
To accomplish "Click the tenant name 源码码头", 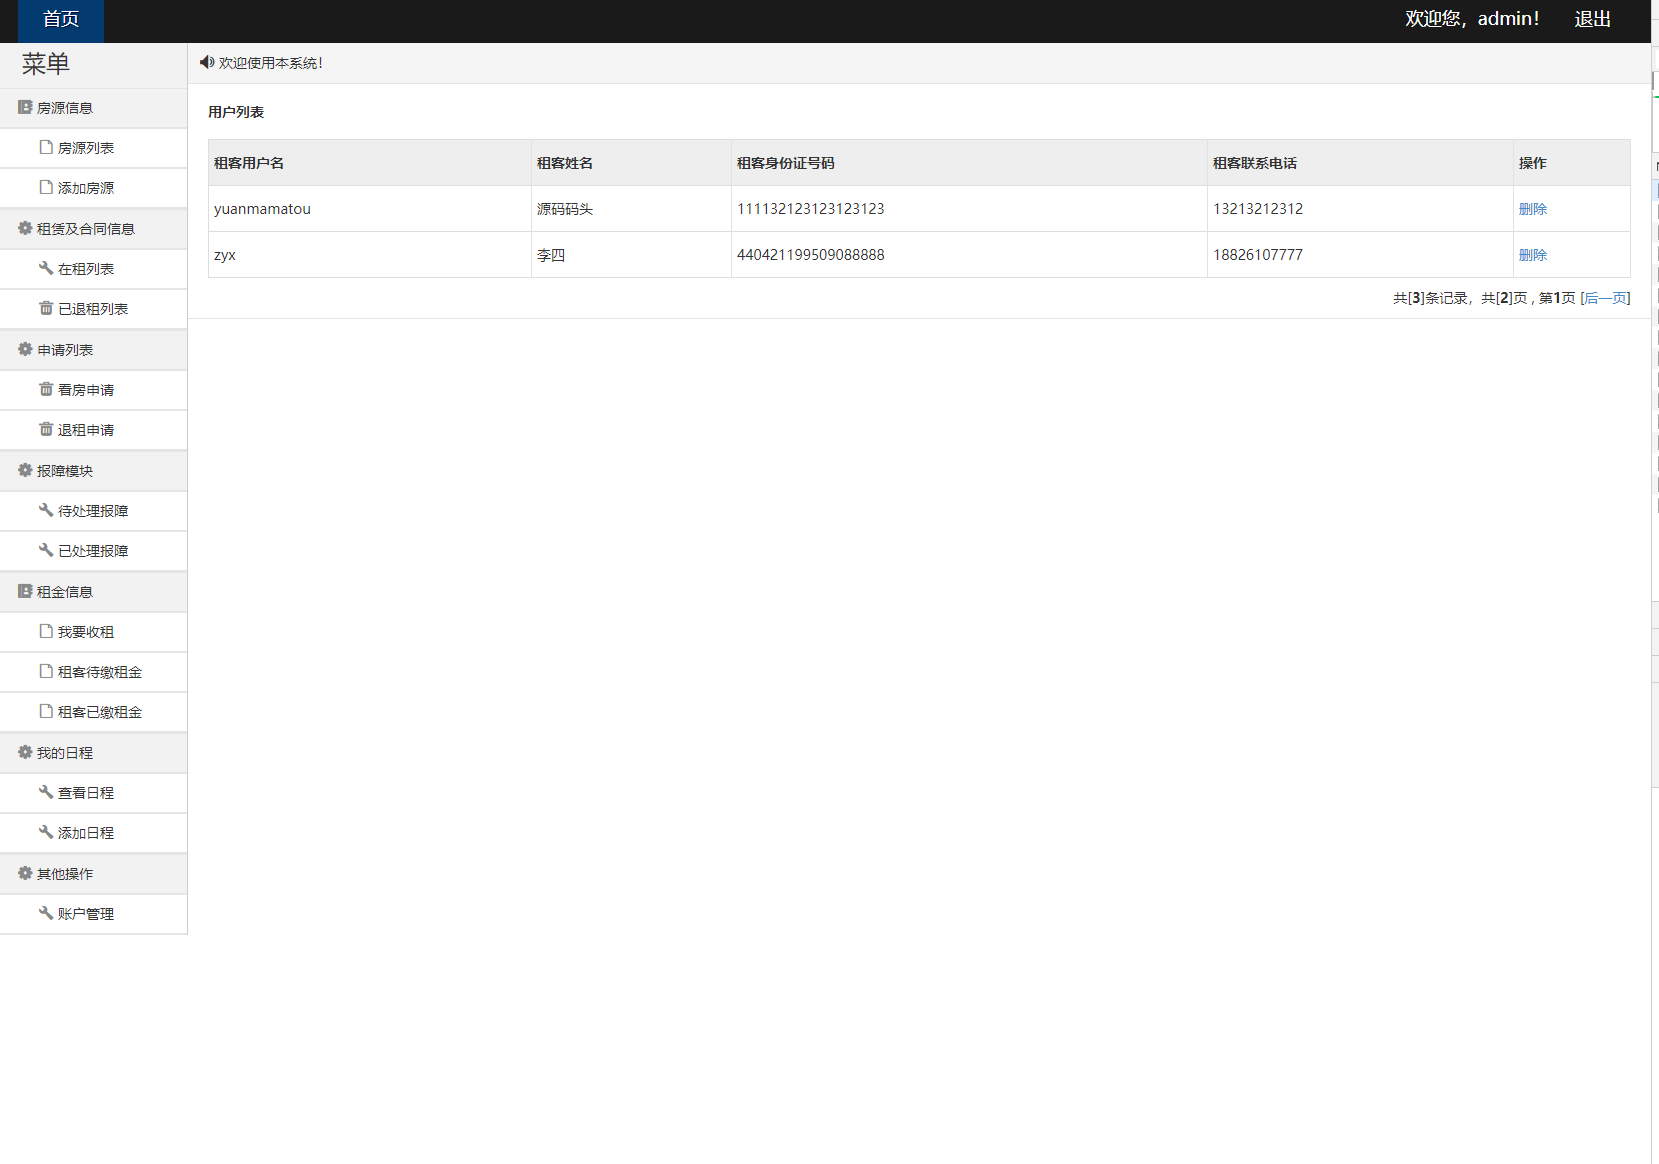I will (x=565, y=209).
